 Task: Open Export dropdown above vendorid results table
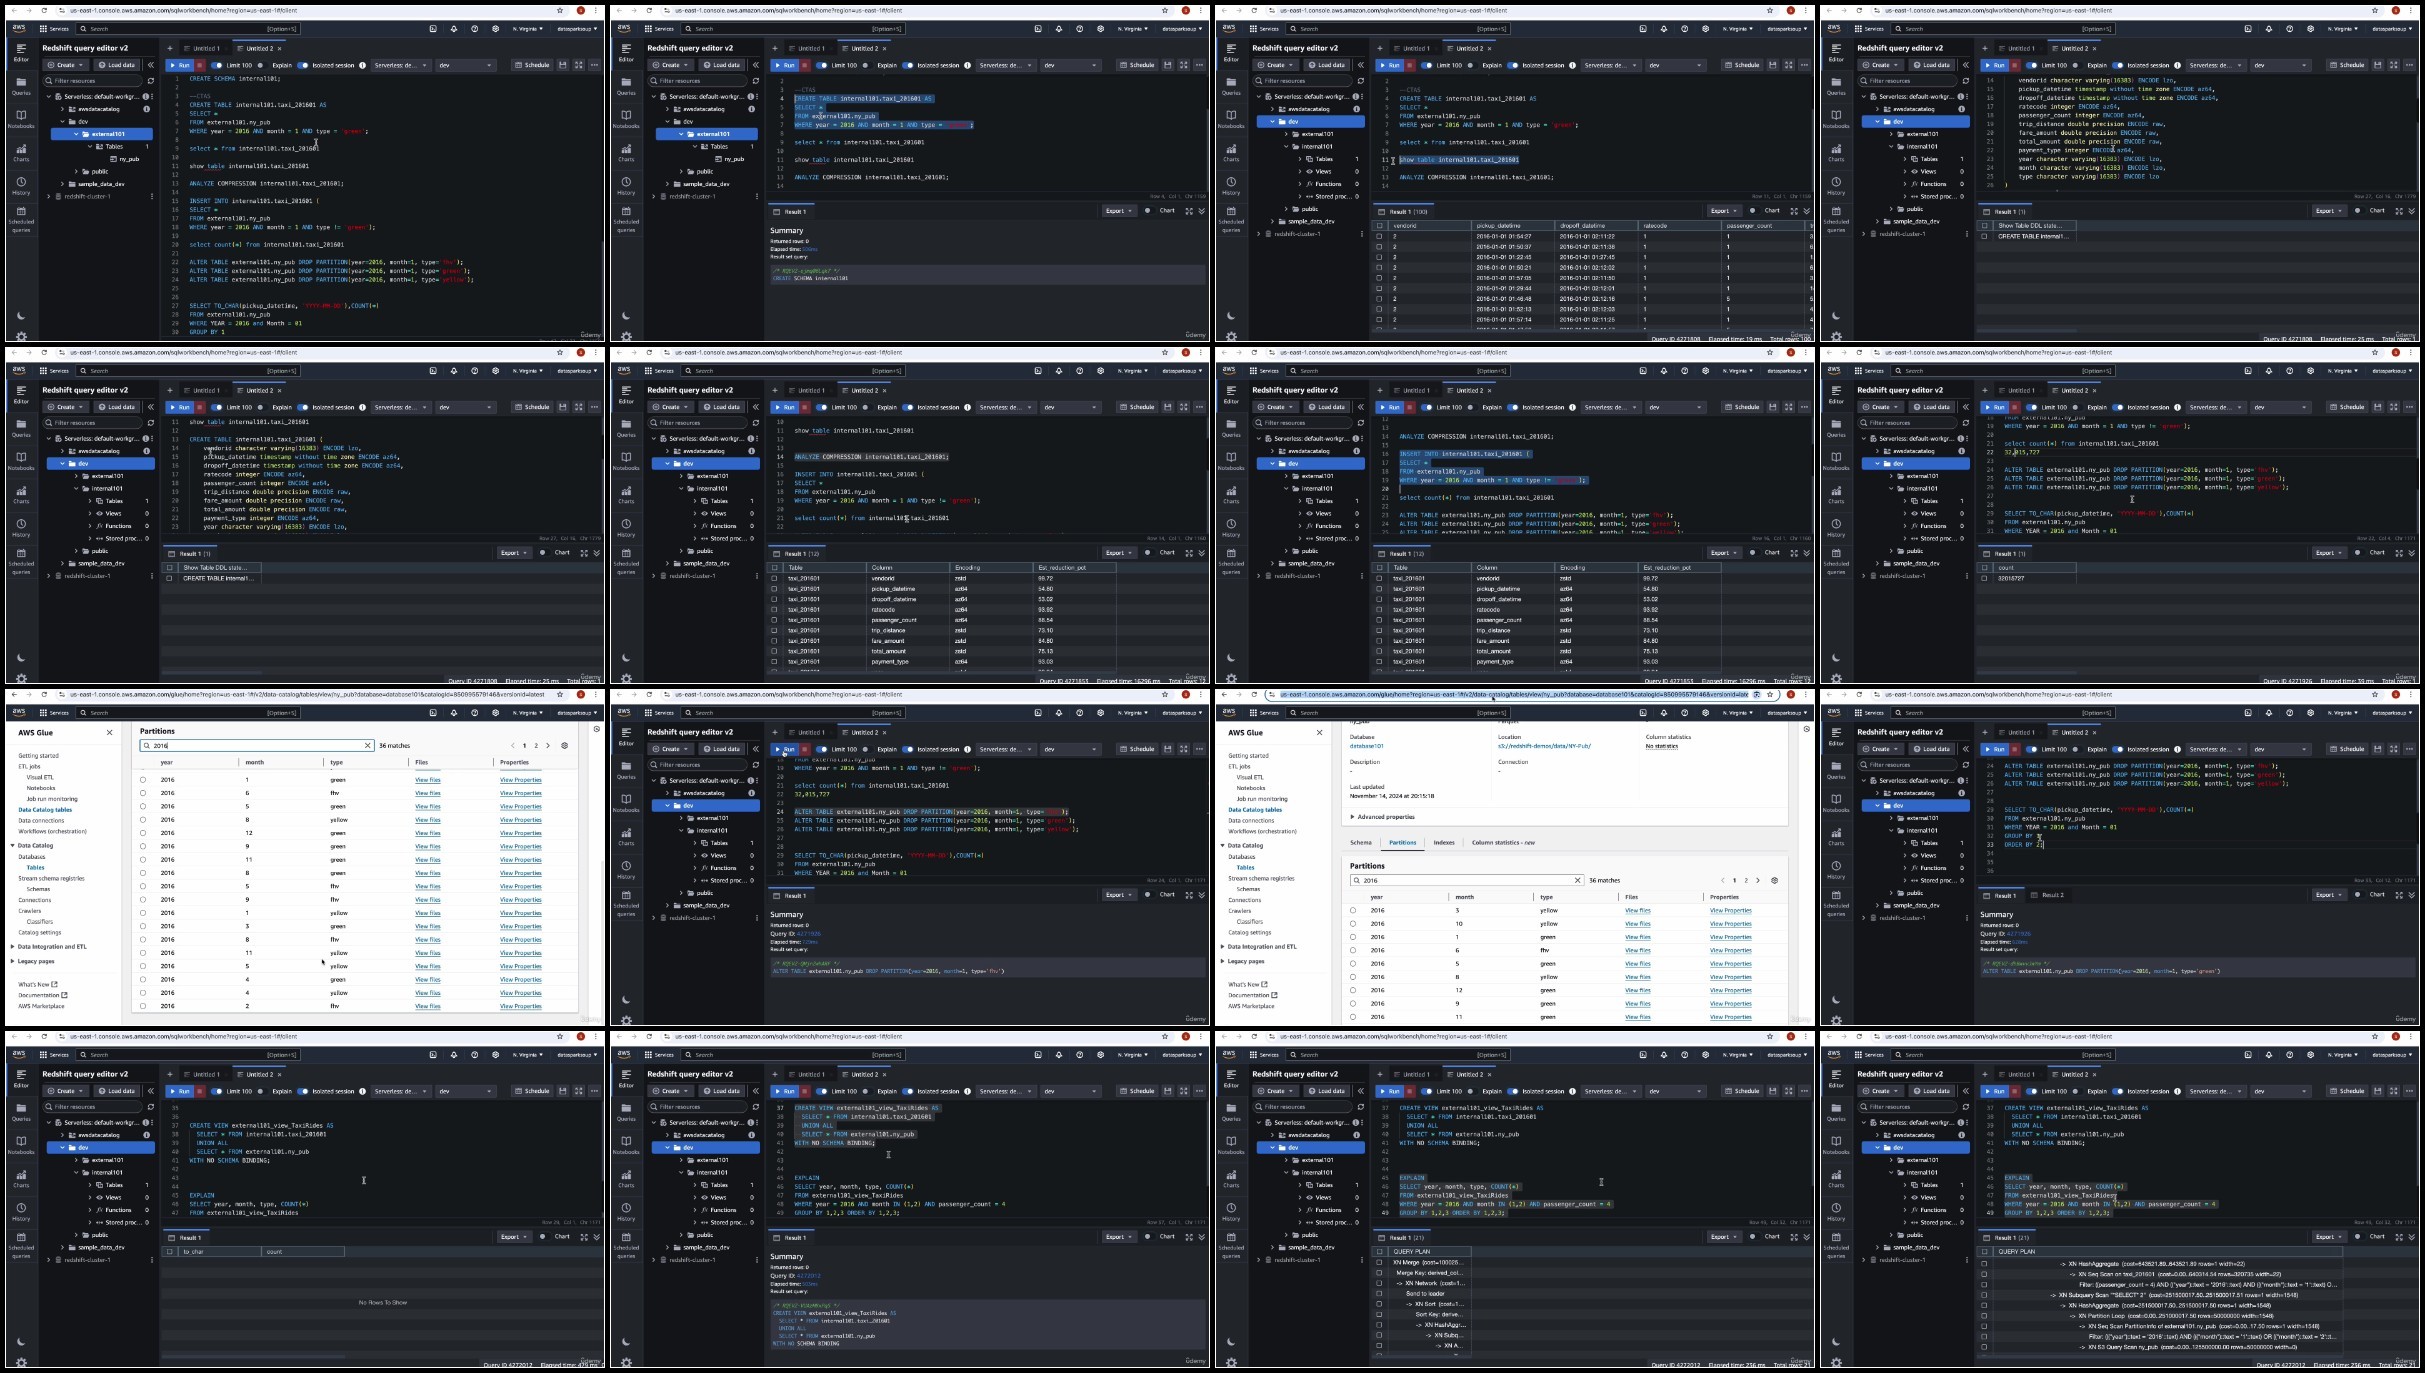tap(1723, 211)
